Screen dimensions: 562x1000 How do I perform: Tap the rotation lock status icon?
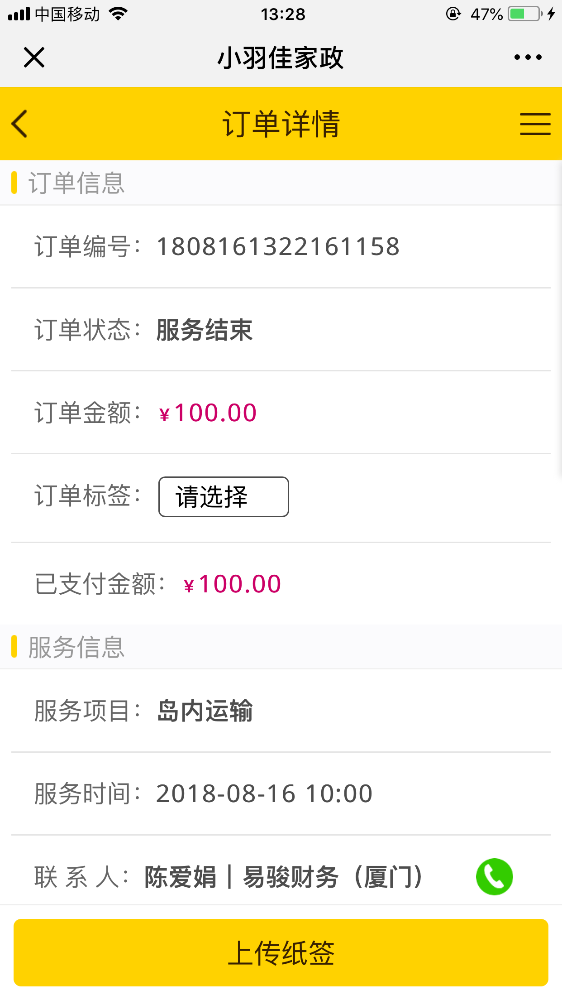point(453,13)
